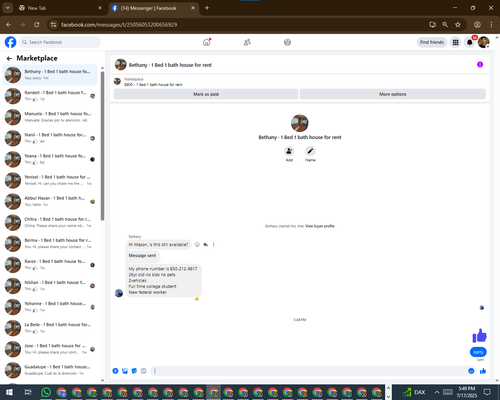Open the Groups icon in top navigation

click(287, 42)
